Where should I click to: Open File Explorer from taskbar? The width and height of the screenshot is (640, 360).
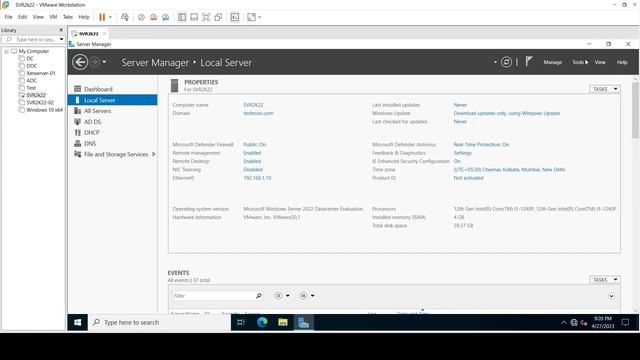pos(283,322)
